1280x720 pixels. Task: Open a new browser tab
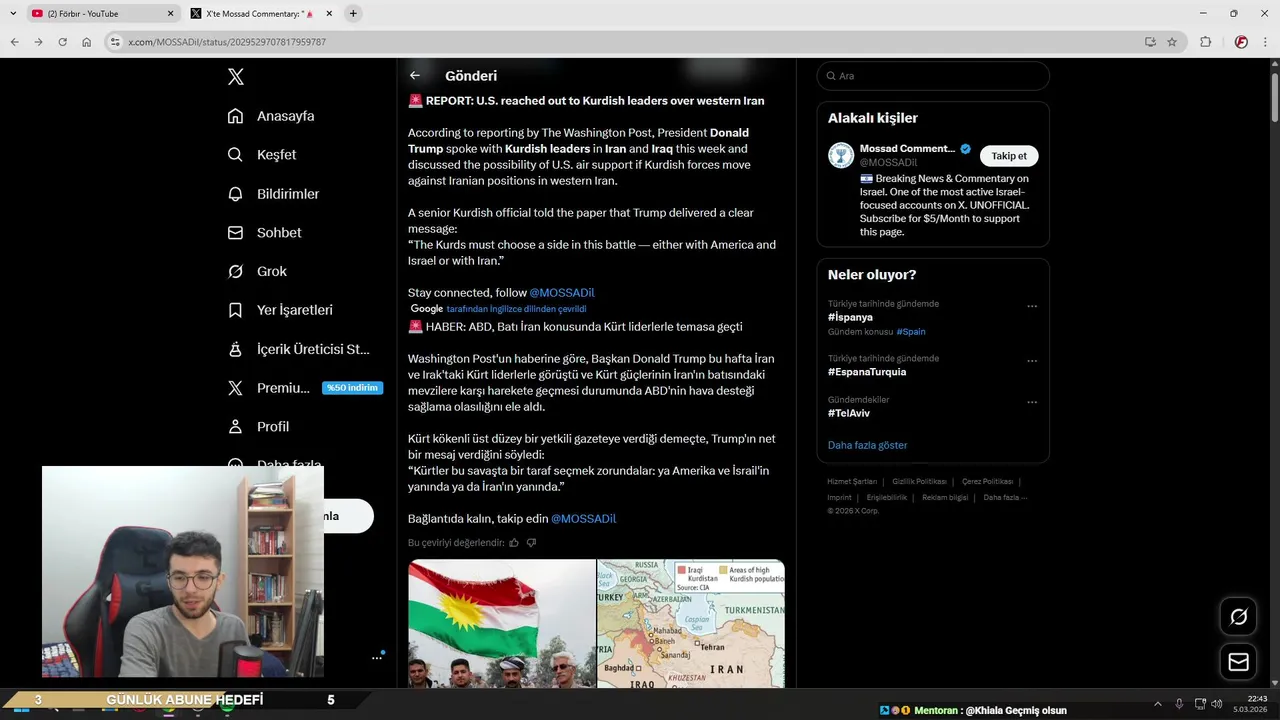coord(353,14)
